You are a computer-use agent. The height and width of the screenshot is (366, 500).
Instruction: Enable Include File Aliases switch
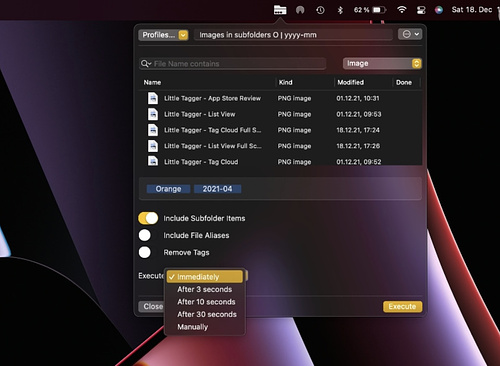(x=145, y=235)
